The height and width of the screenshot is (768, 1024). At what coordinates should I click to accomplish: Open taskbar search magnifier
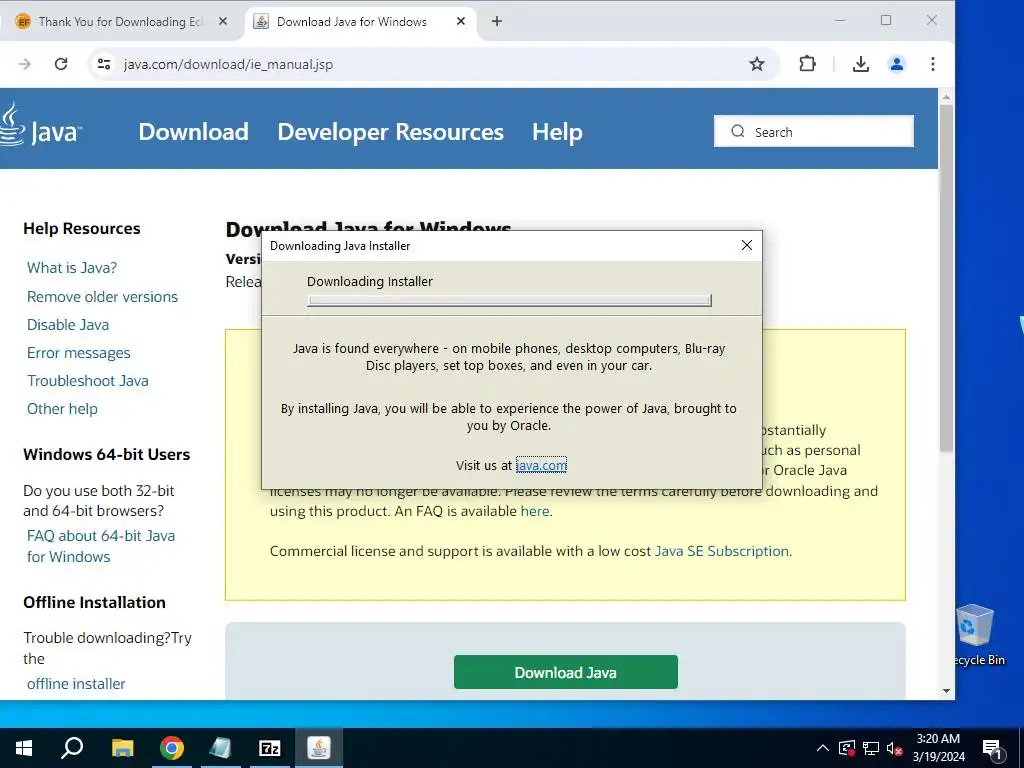[72, 748]
